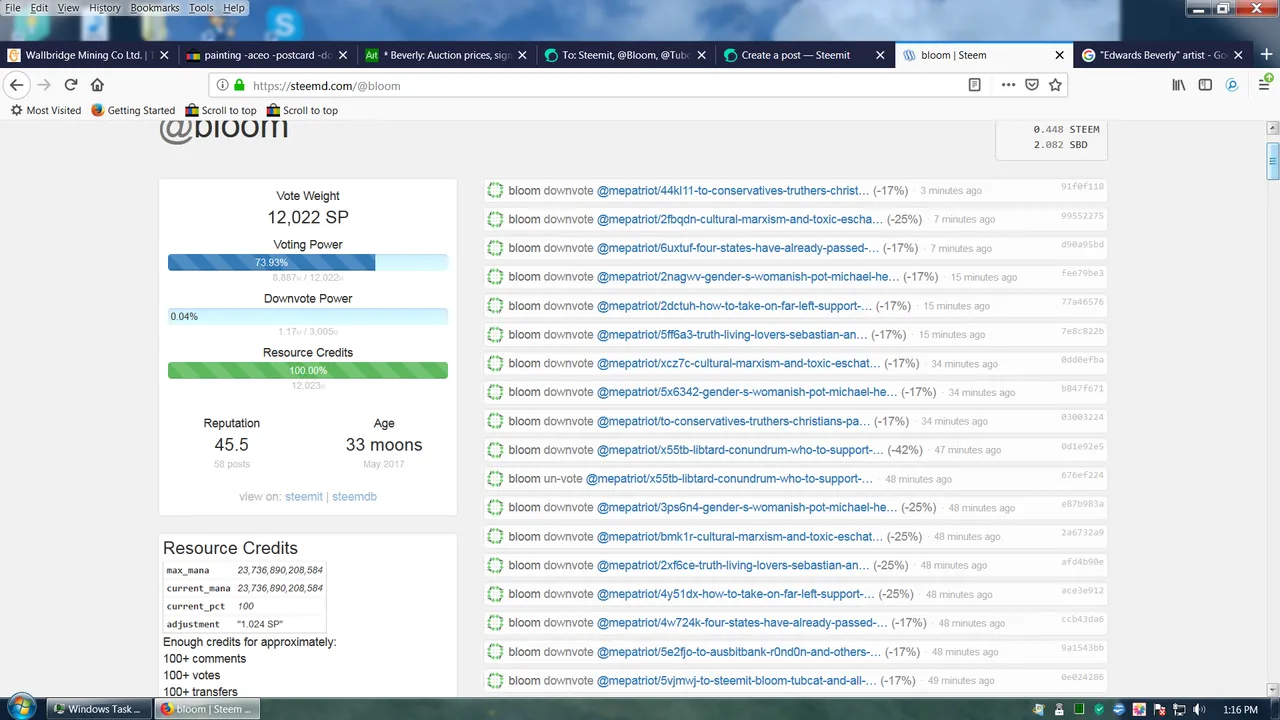Click the age value 33 moons
The height and width of the screenshot is (720, 1280).
pyautogui.click(x=384, y=445)
